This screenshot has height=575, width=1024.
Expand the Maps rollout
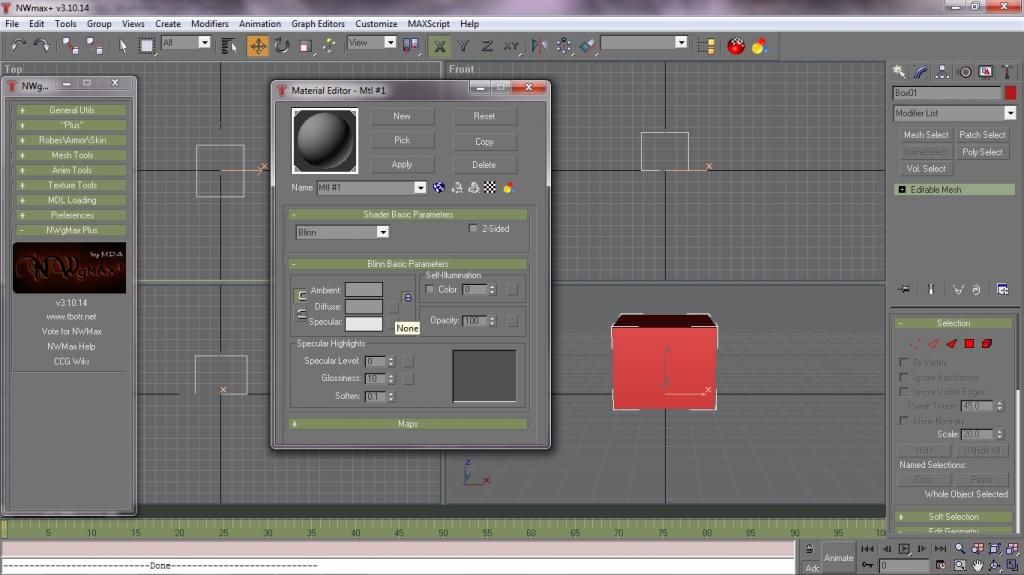click(407, 424)
